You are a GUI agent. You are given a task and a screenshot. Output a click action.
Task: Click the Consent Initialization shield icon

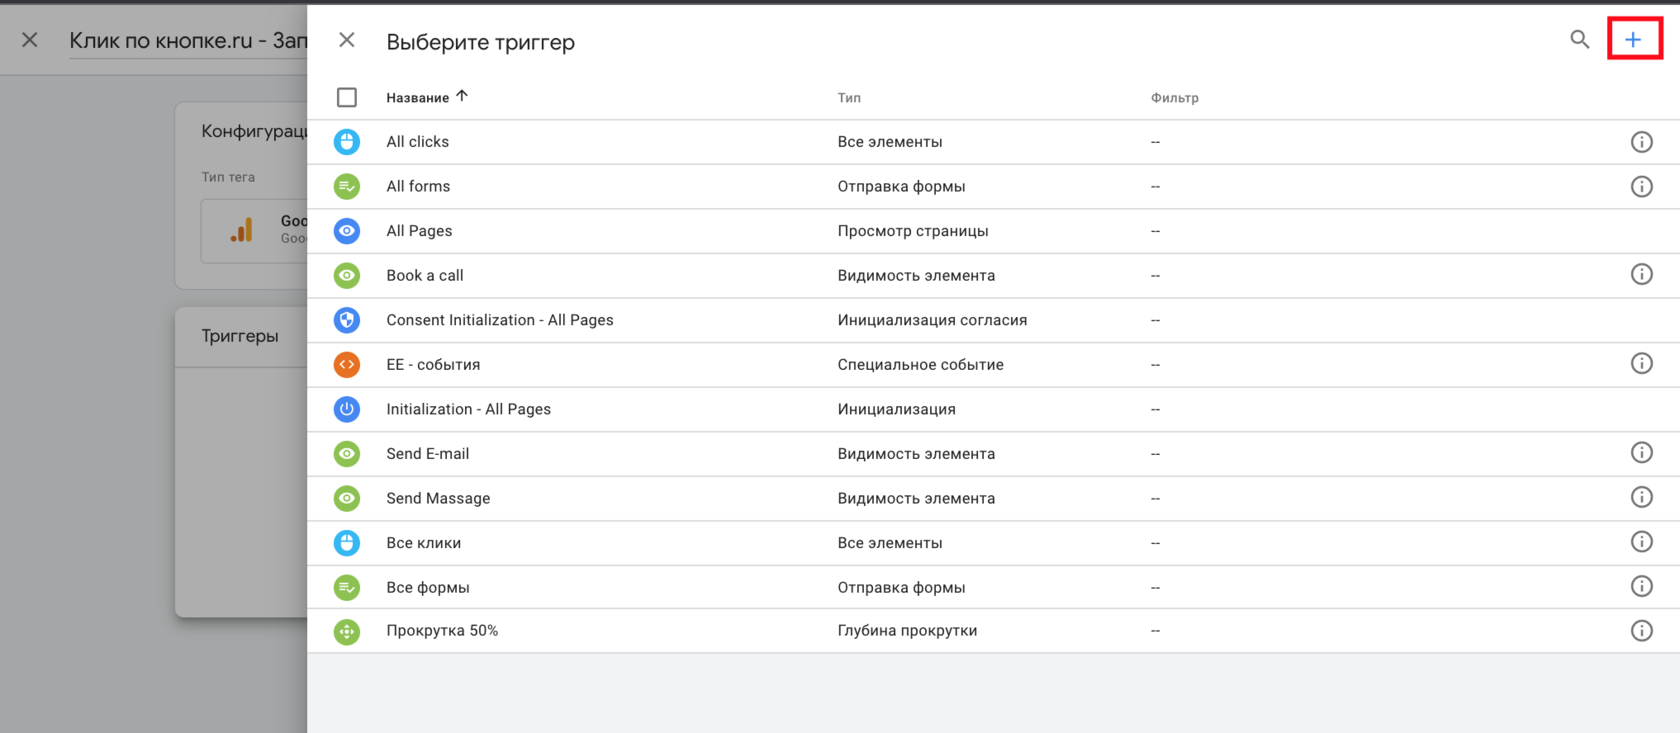point(347,320)
